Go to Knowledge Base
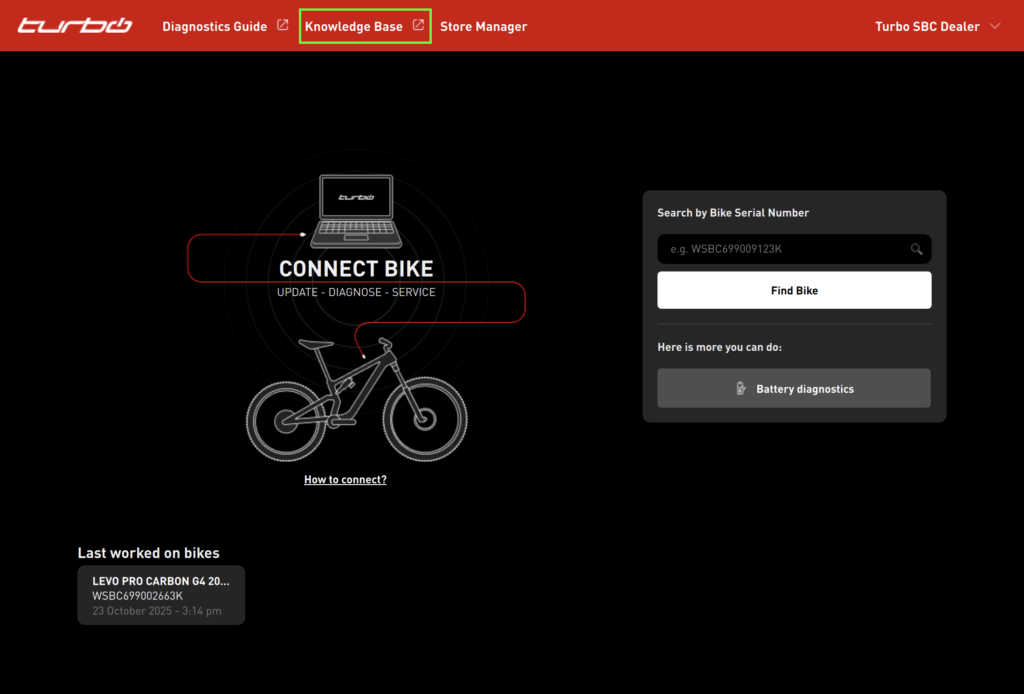 pyautogui.click(x=354, y=26)
